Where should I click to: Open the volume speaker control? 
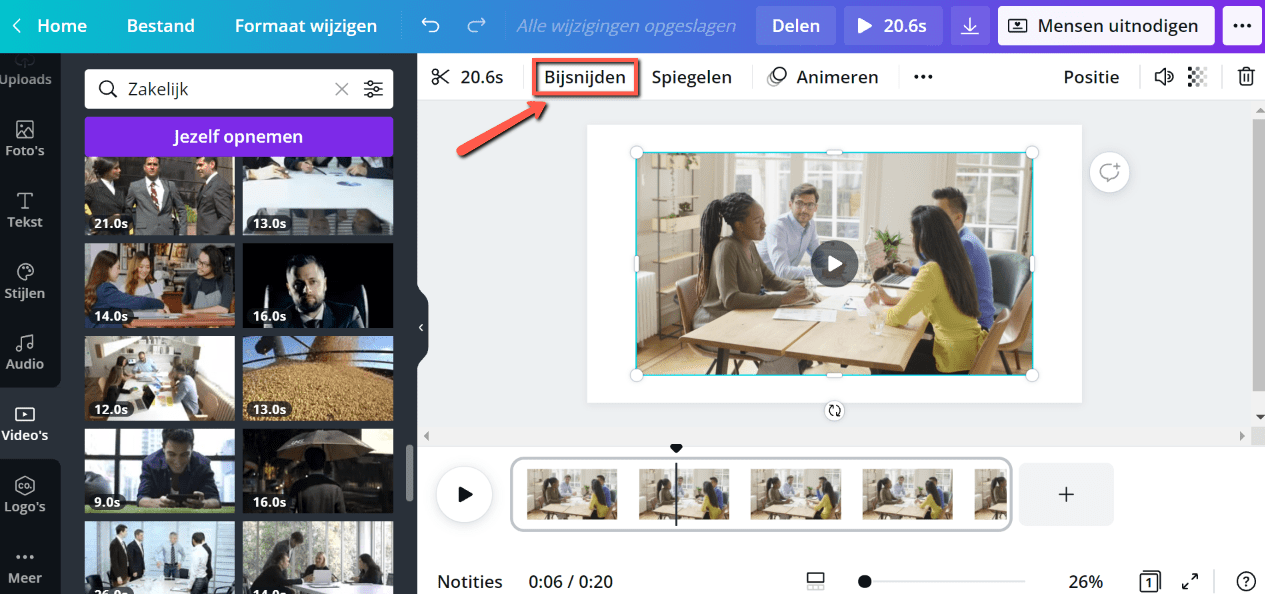[1163, 77]
